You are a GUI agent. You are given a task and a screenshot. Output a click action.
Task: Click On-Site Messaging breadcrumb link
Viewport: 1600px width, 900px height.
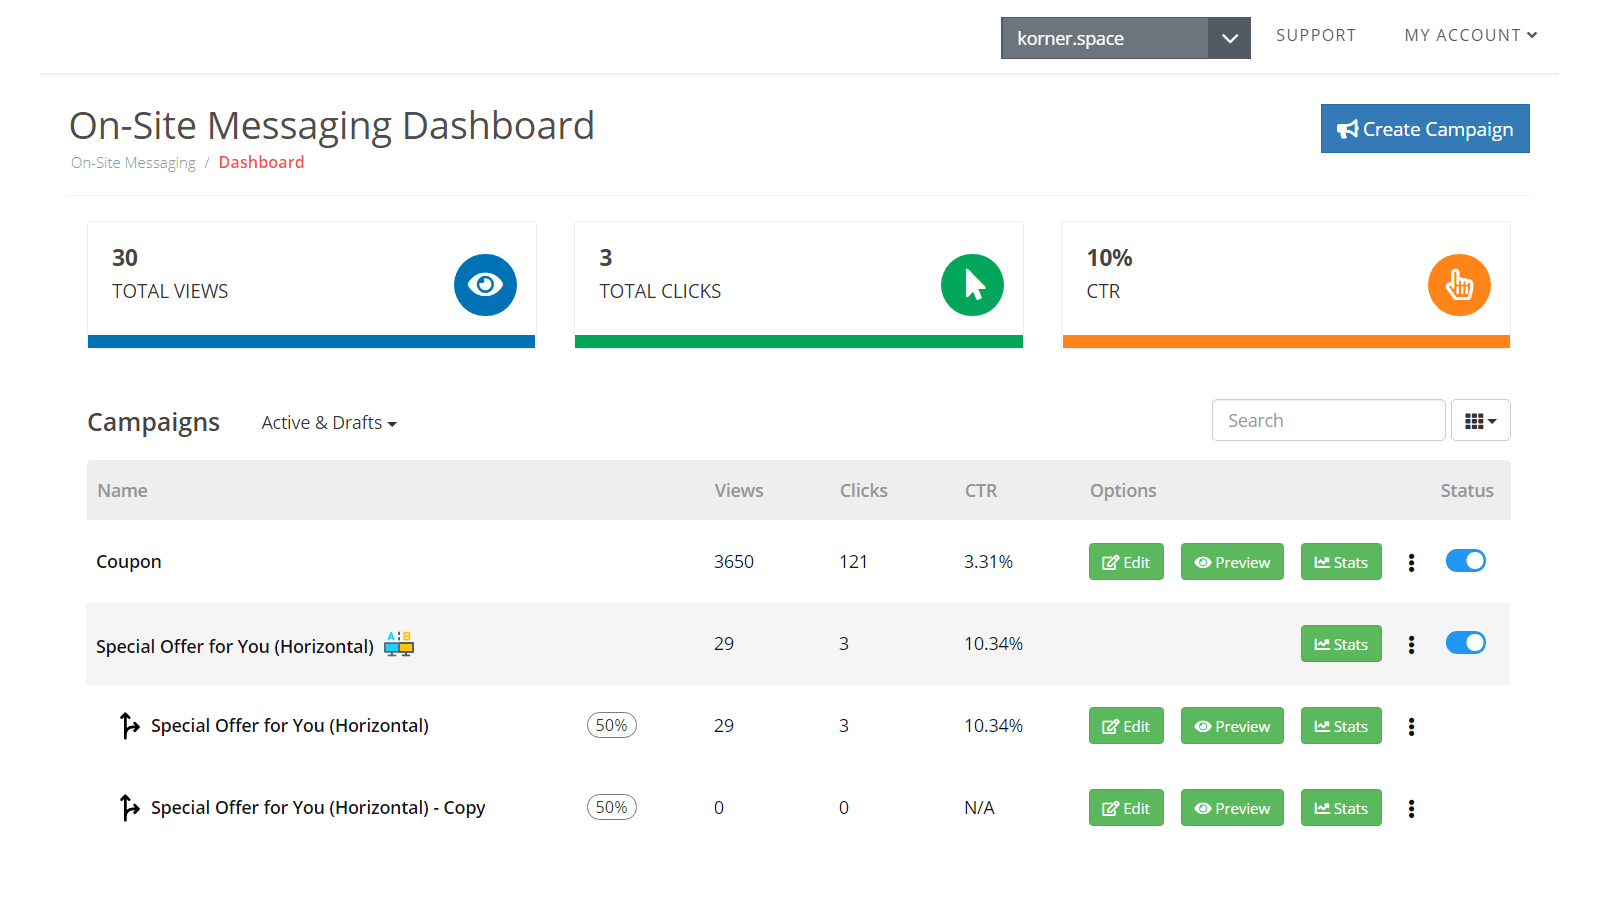[133, 163]
